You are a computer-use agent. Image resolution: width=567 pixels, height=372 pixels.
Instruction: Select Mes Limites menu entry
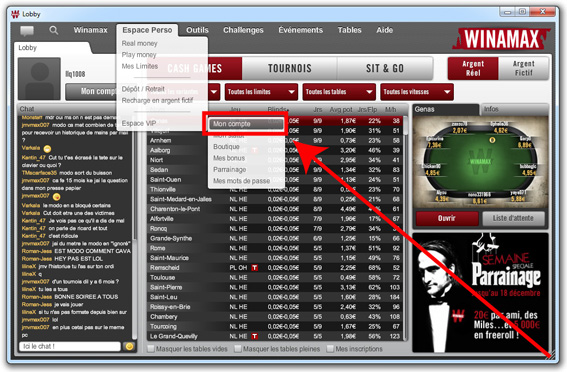click(x=140, y=66)
